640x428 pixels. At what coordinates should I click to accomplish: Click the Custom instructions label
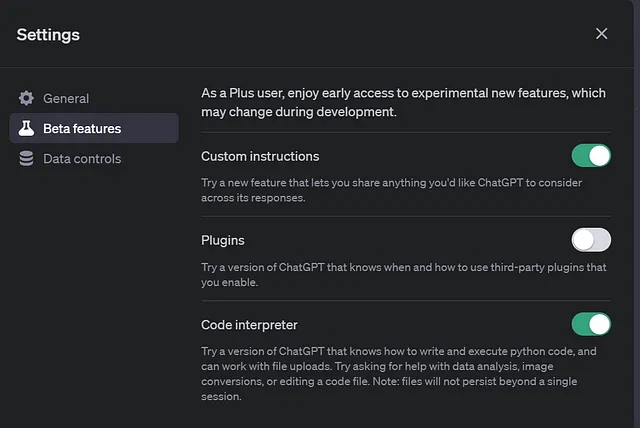(260, 156)
